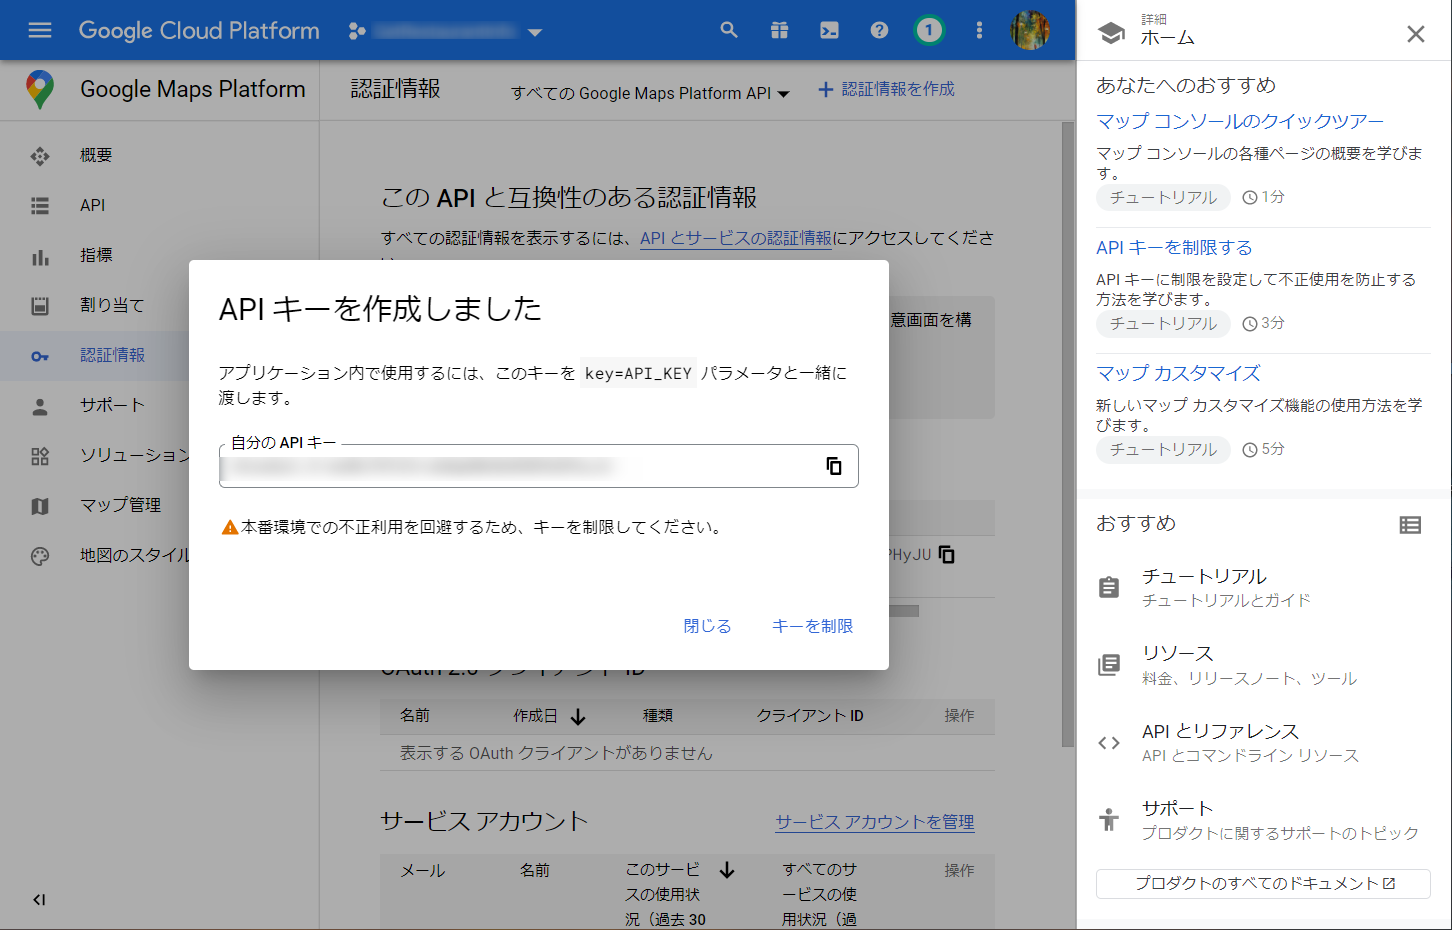
Task: Open サービス アカウントを管理 link
Action: pos(875,822)
